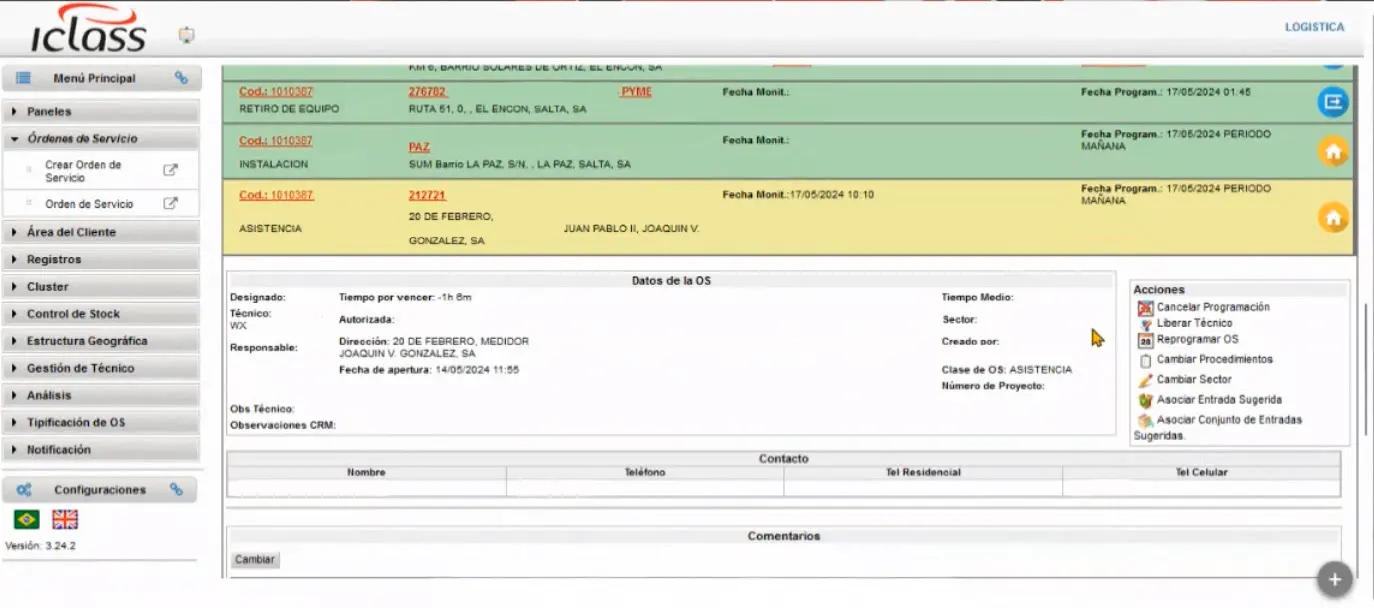This screenshot has height=608, width=1374.
Task: Click Reprogramar OS action
Action: (1197, 339)
